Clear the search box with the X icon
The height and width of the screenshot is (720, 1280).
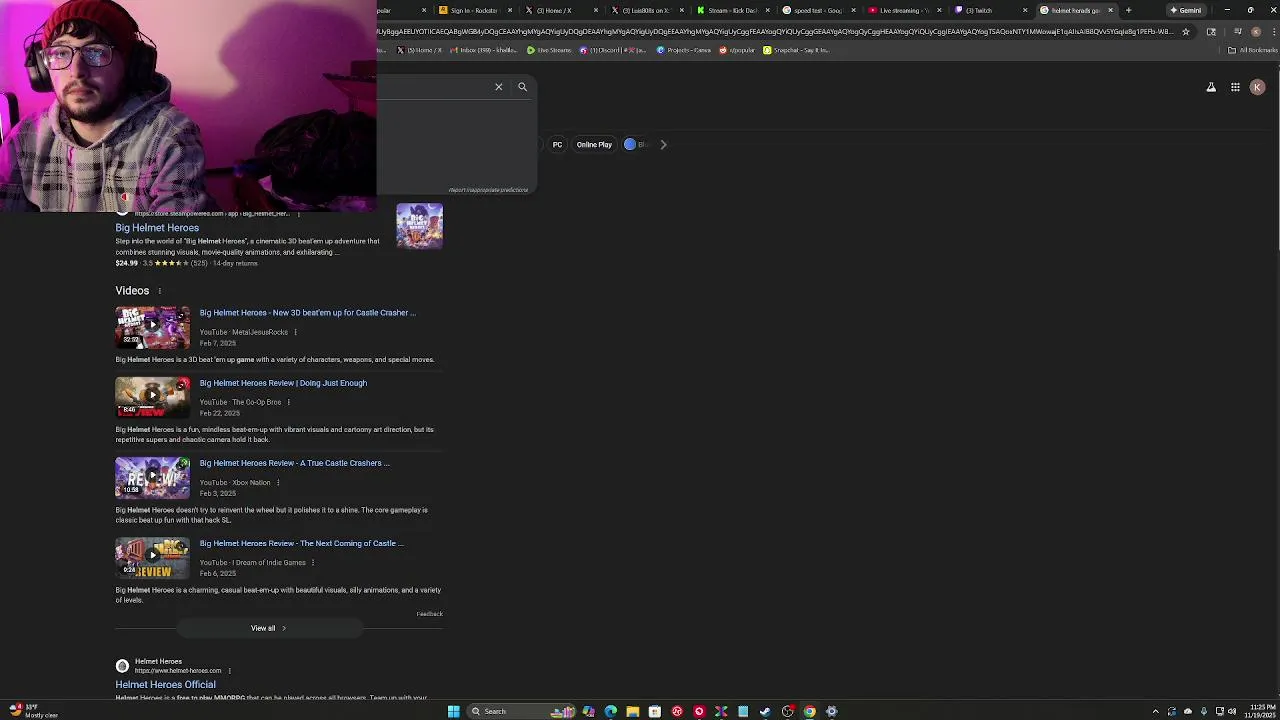tap(499, 87)
